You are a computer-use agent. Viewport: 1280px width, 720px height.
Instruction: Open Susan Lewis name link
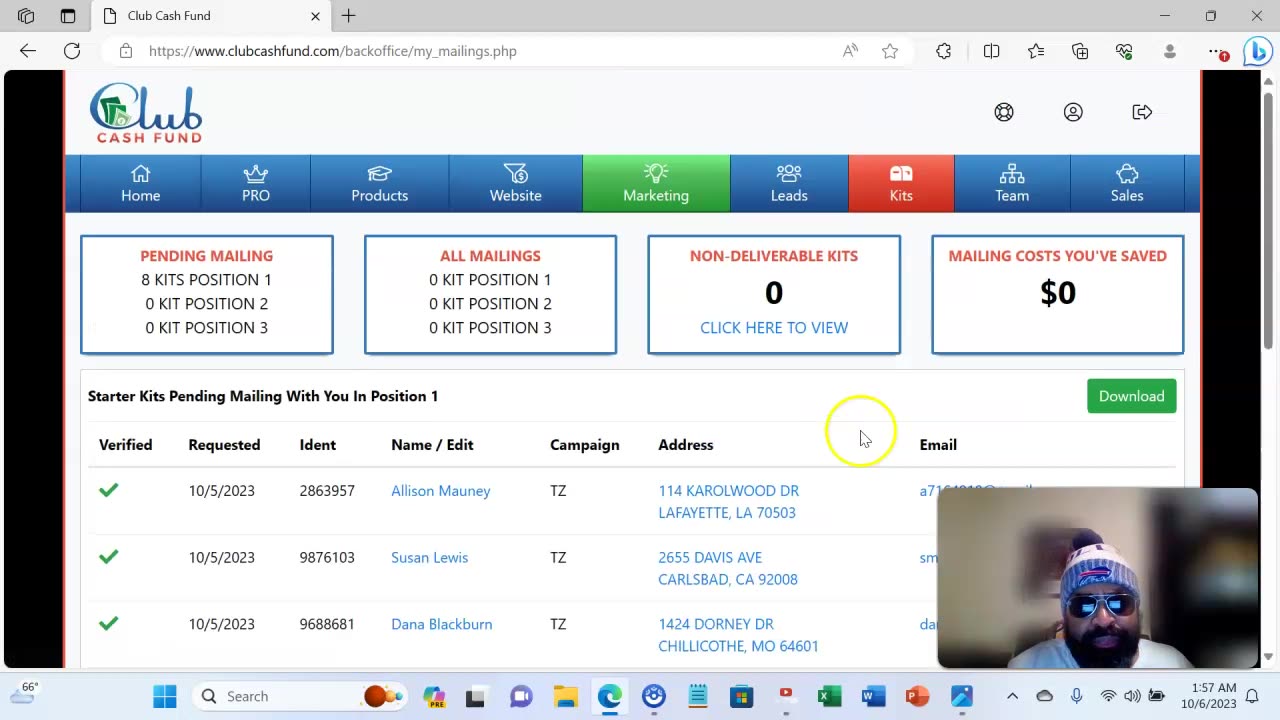click(429, 558)
